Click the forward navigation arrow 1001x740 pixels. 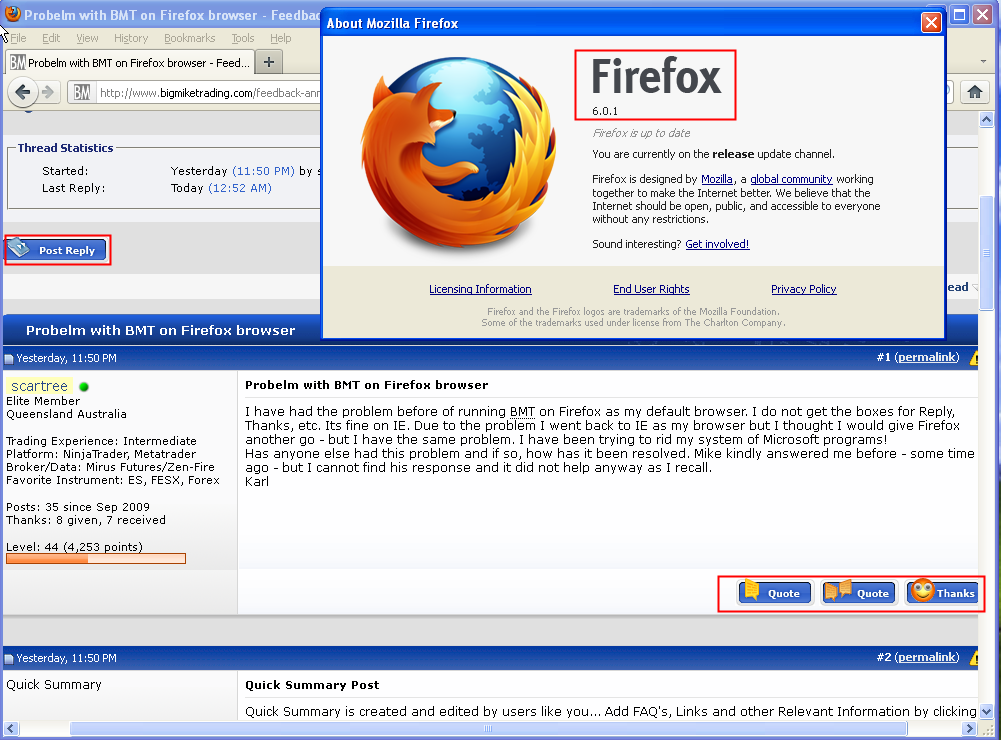[x=48, y=92]
